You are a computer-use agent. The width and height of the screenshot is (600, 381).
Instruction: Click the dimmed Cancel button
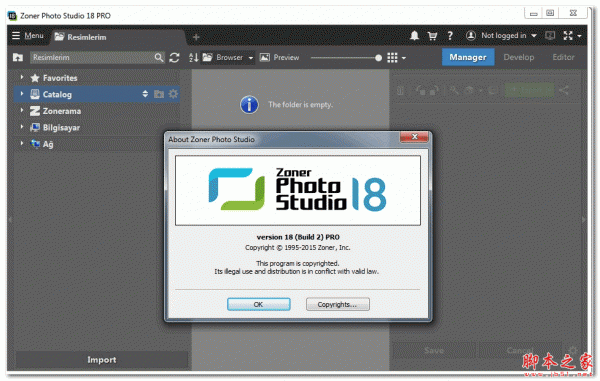click(x=519, y=350)
